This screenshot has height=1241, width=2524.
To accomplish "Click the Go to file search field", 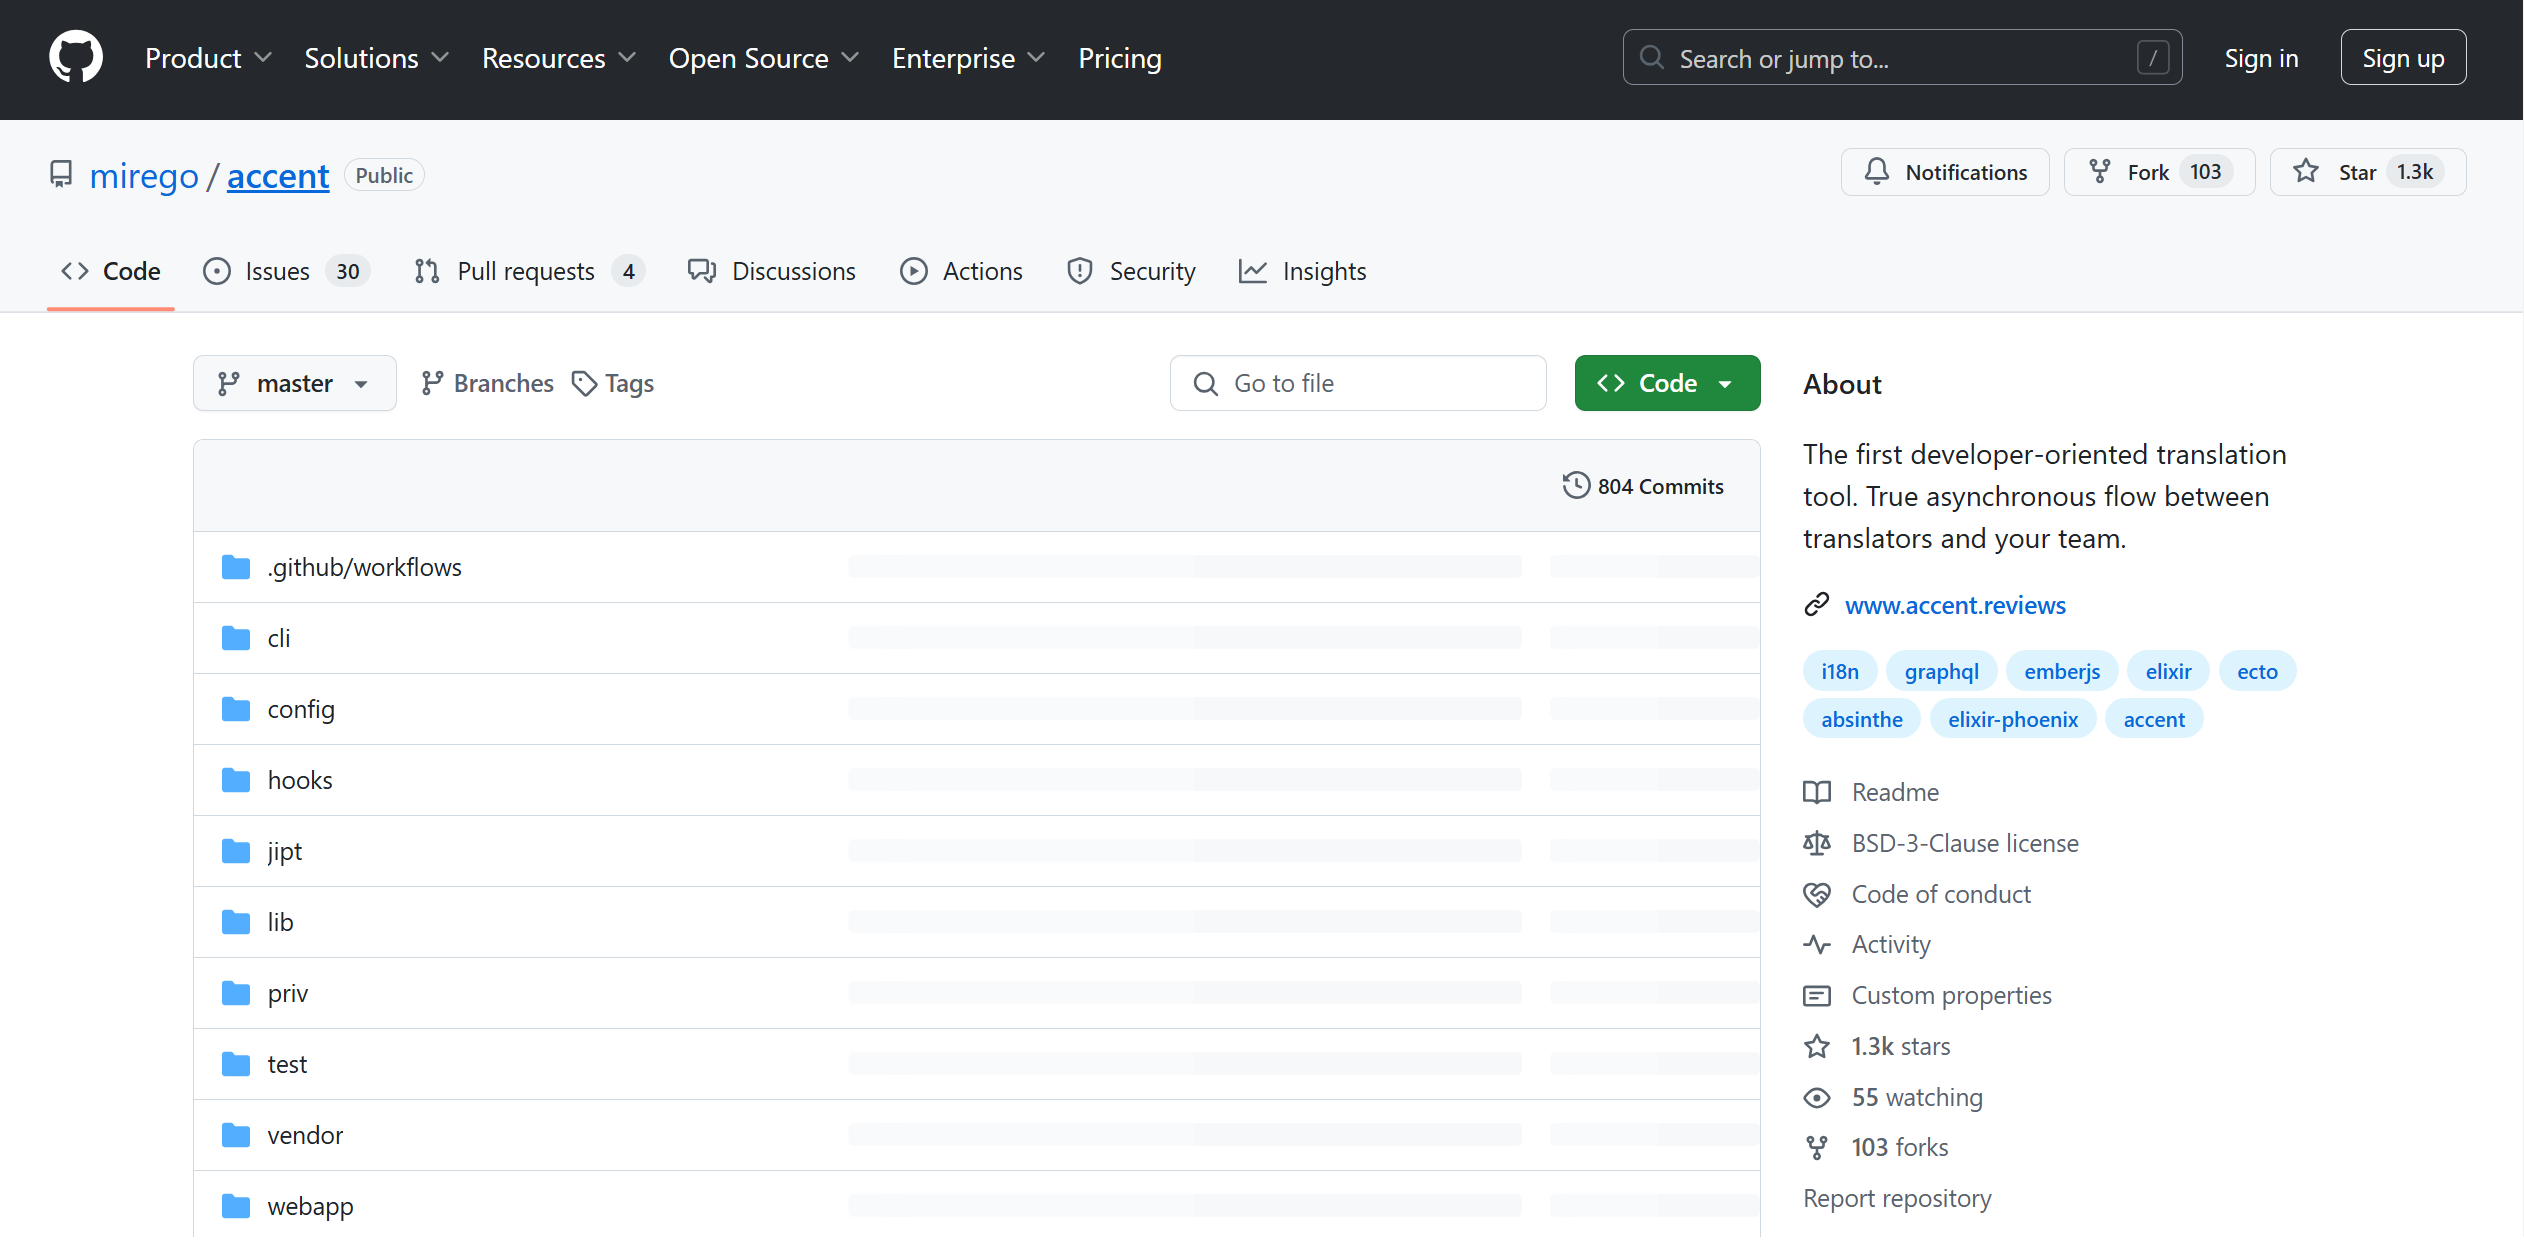I will coord(1358,383).
